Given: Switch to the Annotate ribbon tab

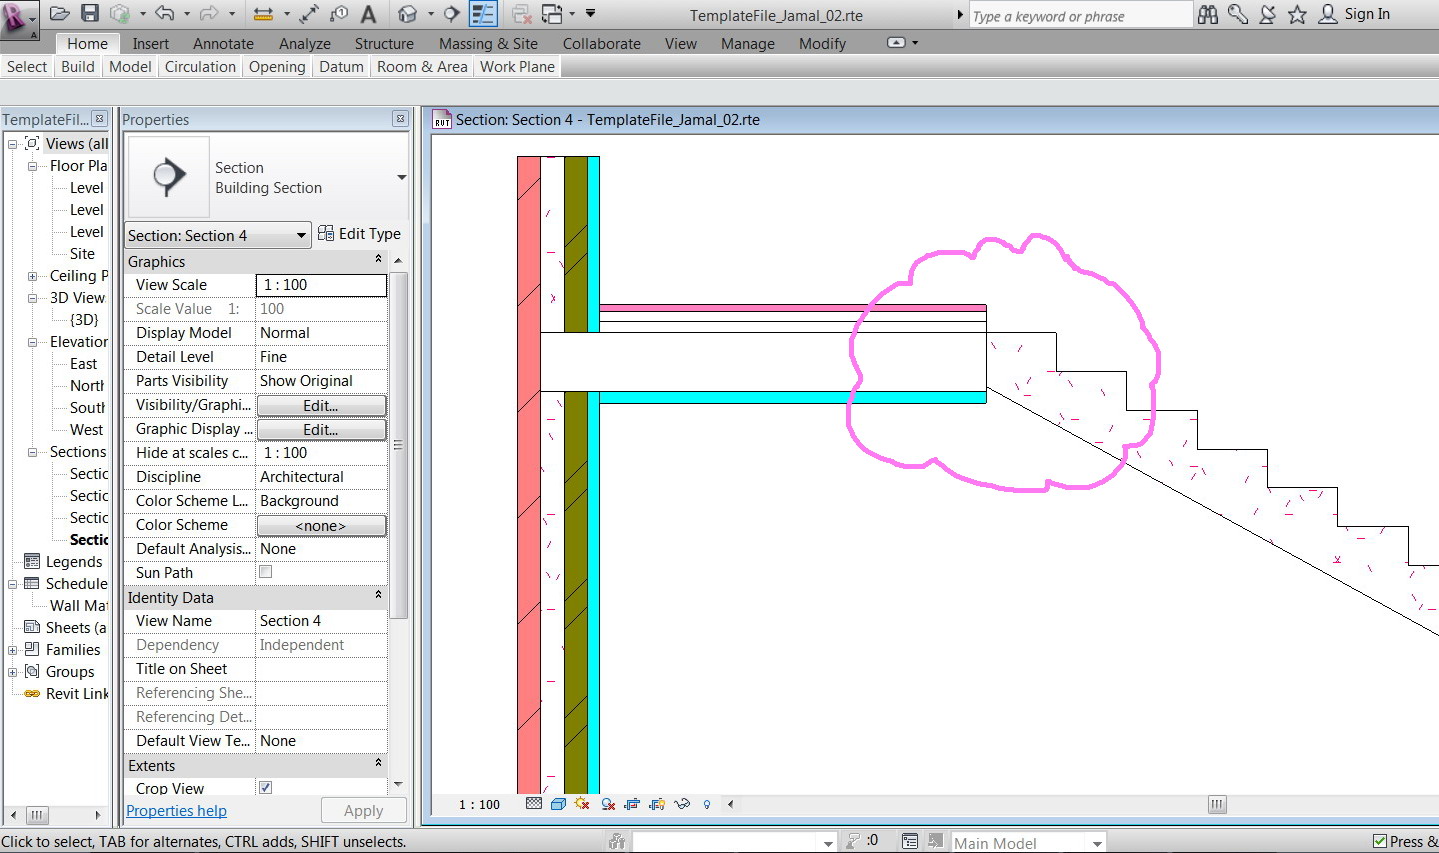Looking at the screenshot, I should [x=222, y=43].
